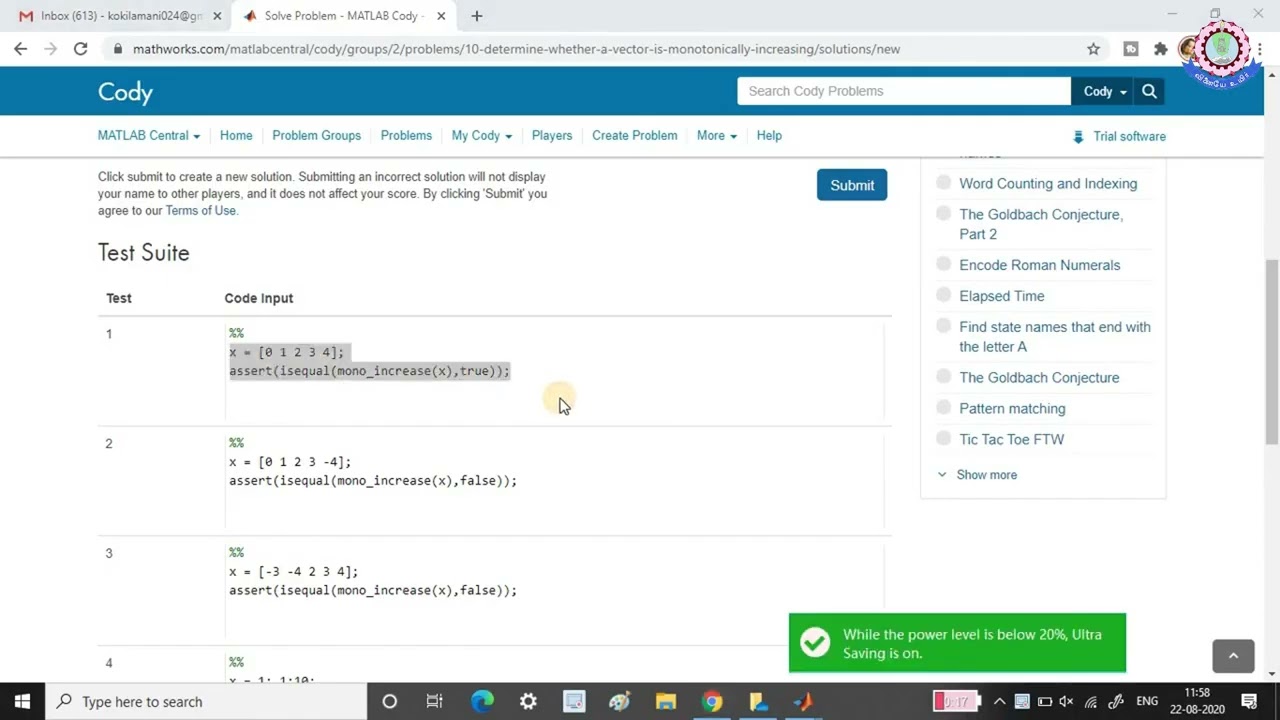Open Paint from the taskbar

619,701
